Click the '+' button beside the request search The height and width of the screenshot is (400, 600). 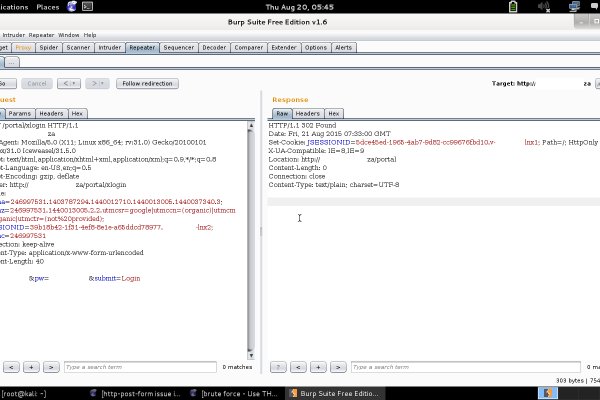click(x=32, y=367)
